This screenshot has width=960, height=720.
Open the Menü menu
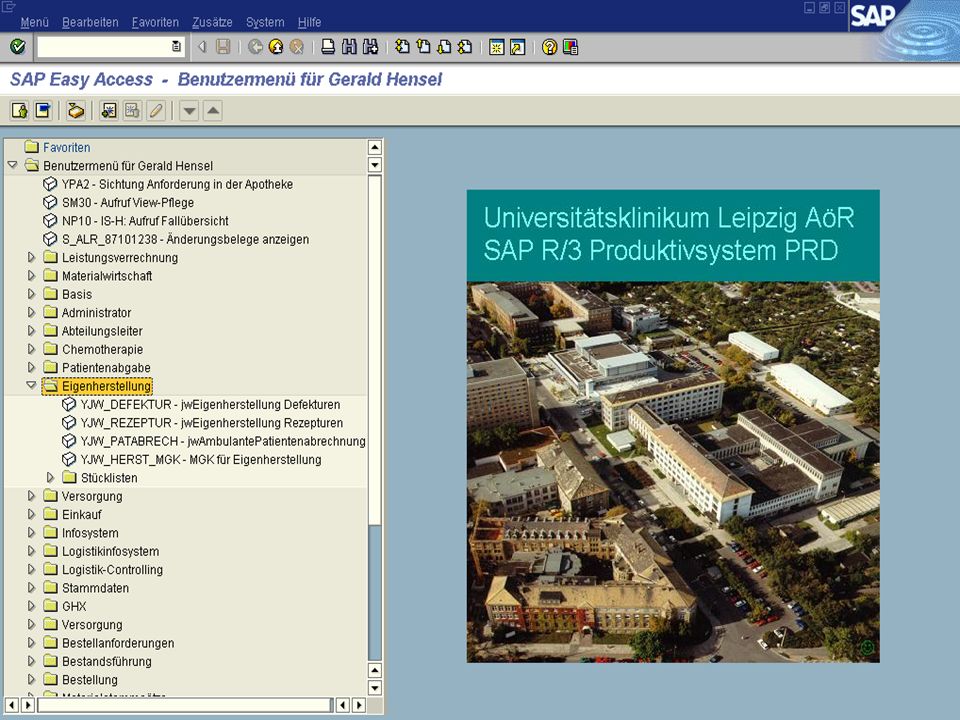pyautogui.click(x=34, y=22)
